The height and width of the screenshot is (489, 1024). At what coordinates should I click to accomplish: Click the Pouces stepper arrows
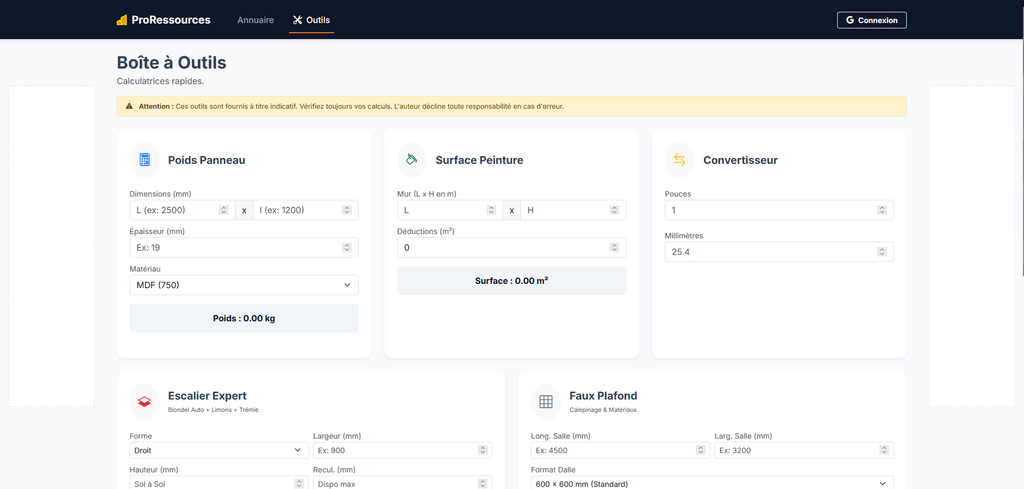click(x=882, y=210)
